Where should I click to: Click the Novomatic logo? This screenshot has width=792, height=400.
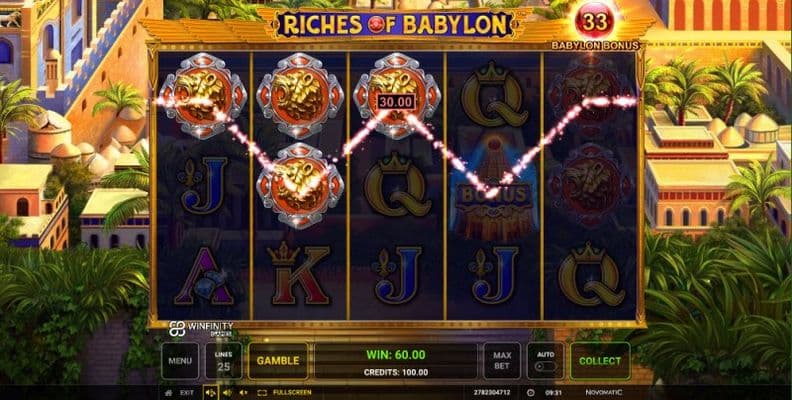pos(603,392)
